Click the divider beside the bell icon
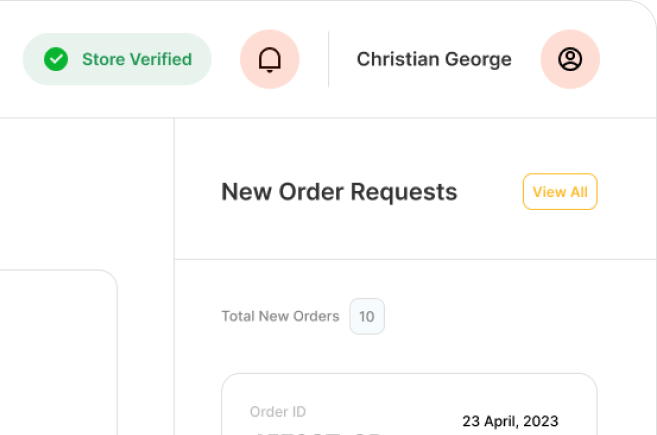 click(x=328, y=59)
